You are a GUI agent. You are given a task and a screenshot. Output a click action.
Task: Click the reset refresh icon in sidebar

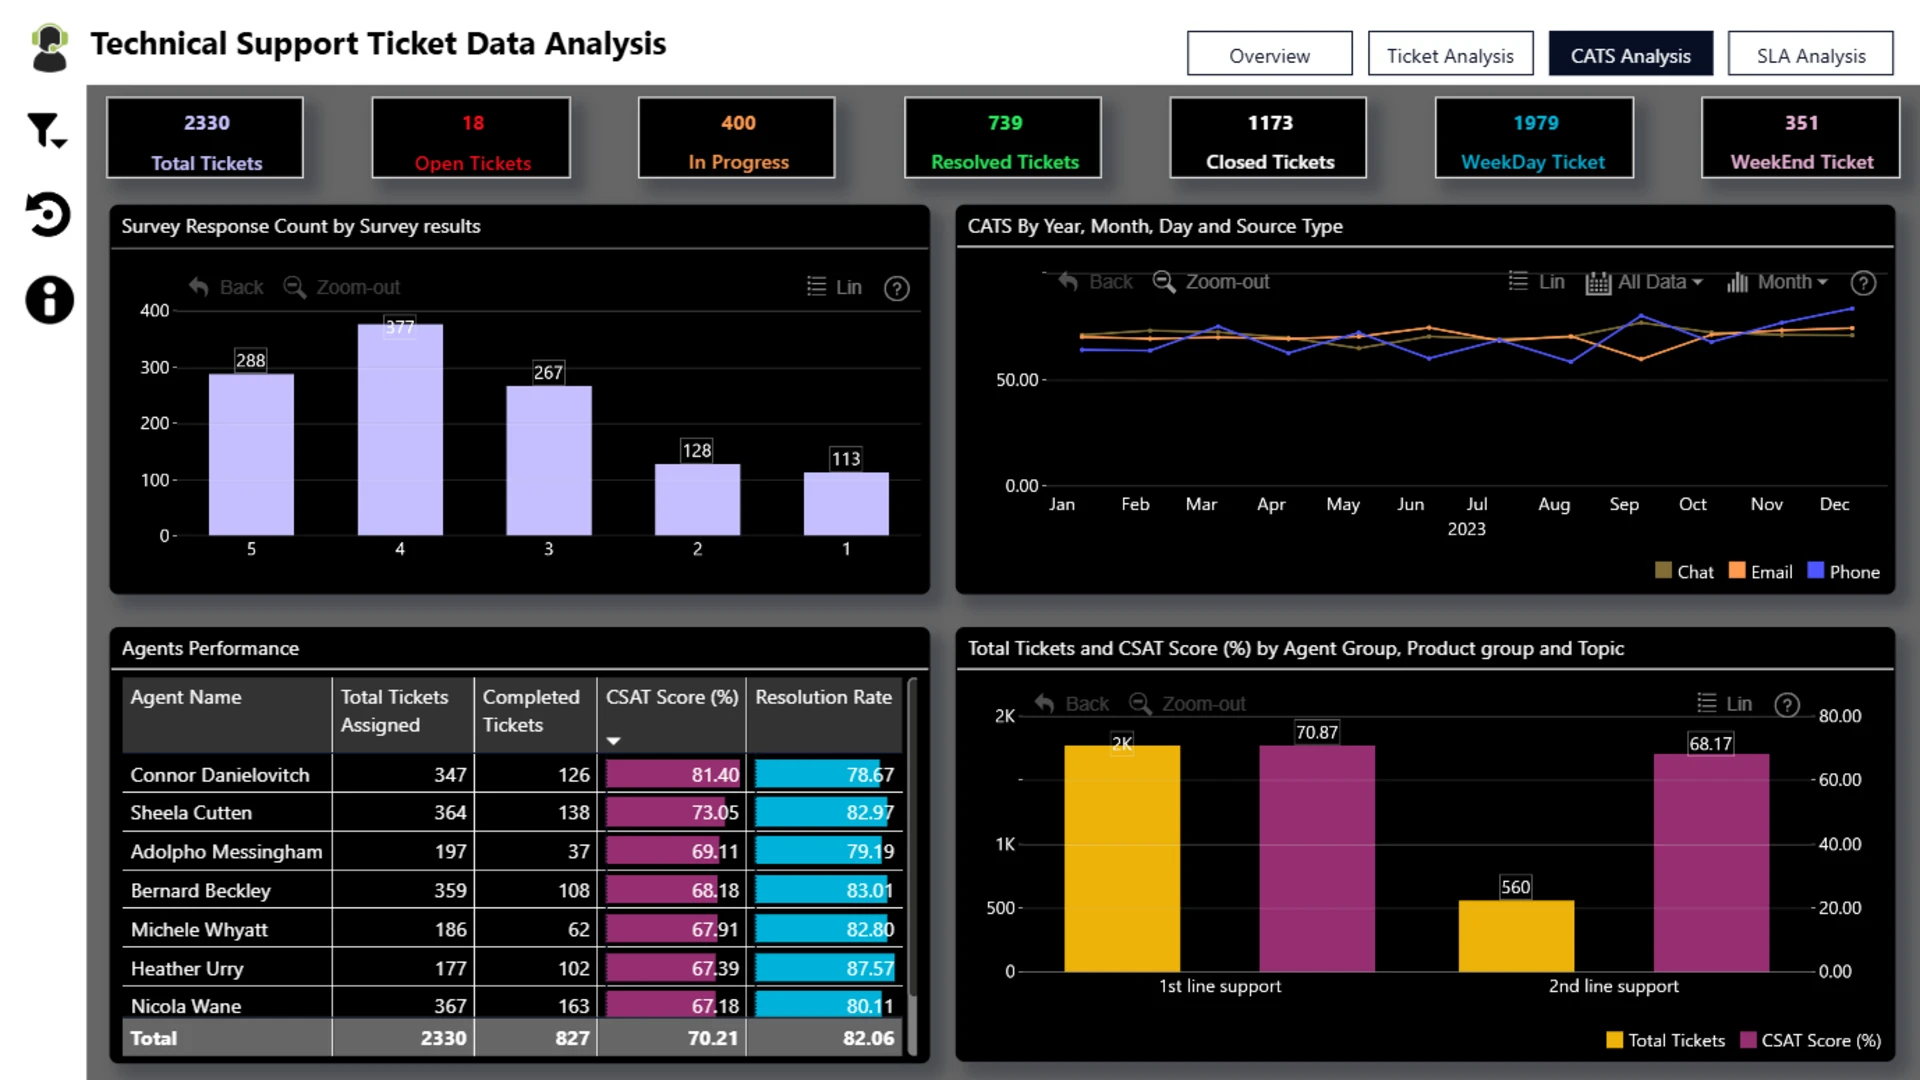pos(48,214)
